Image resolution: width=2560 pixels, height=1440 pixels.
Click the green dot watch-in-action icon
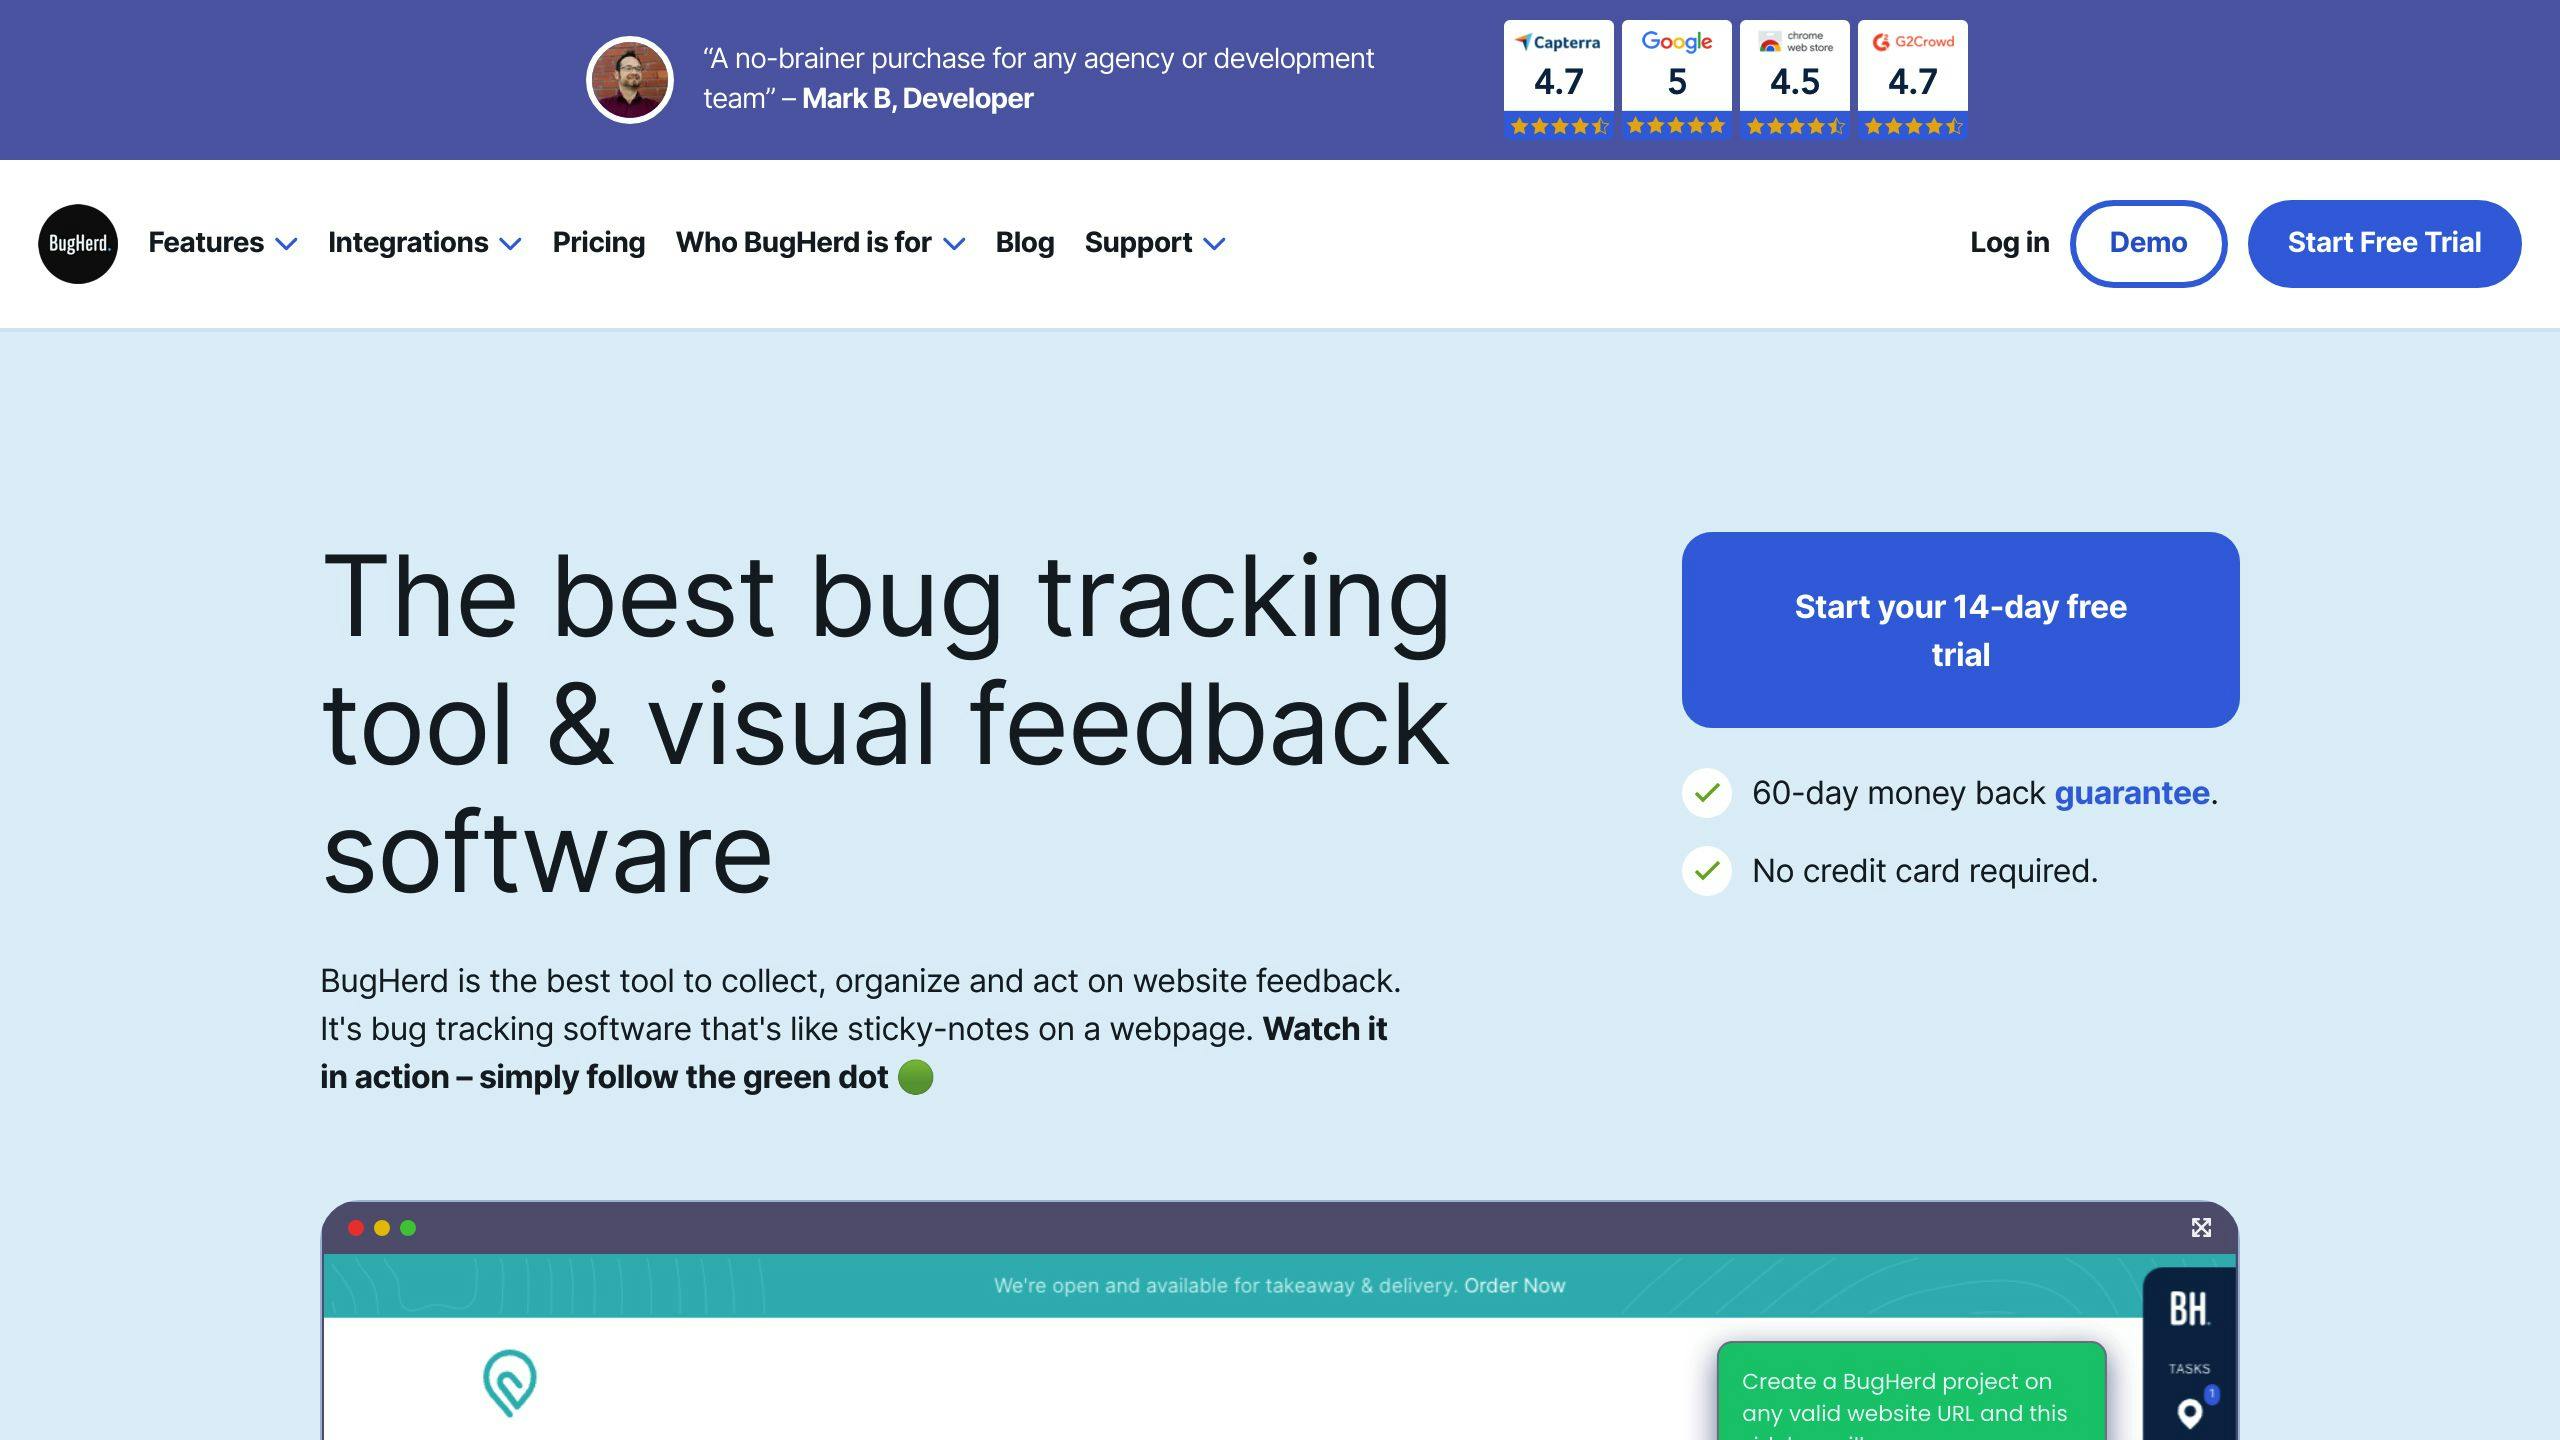pos(914,1074)
